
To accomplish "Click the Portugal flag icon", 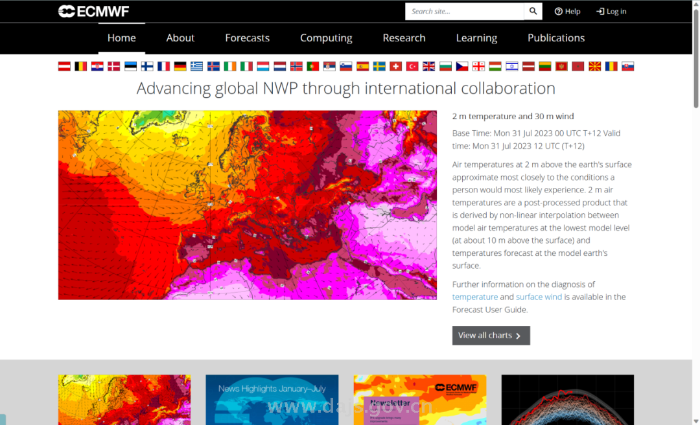I will (313, 67).
